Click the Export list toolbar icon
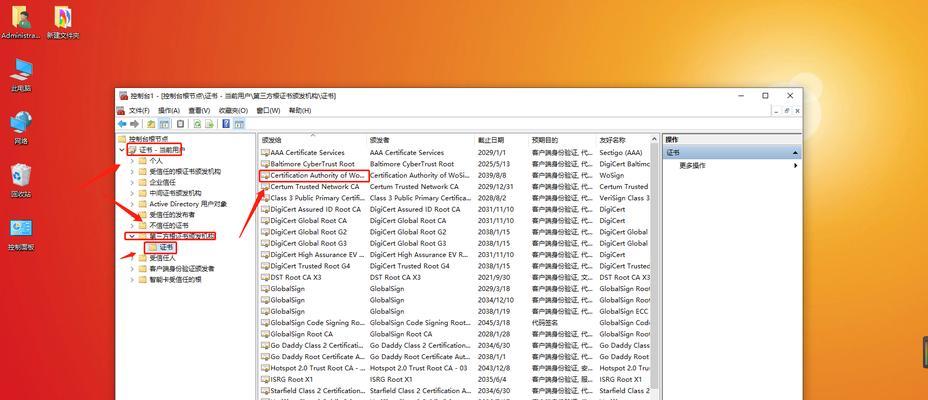This screenshot has width=928, height=400. [x=209, y=124]
